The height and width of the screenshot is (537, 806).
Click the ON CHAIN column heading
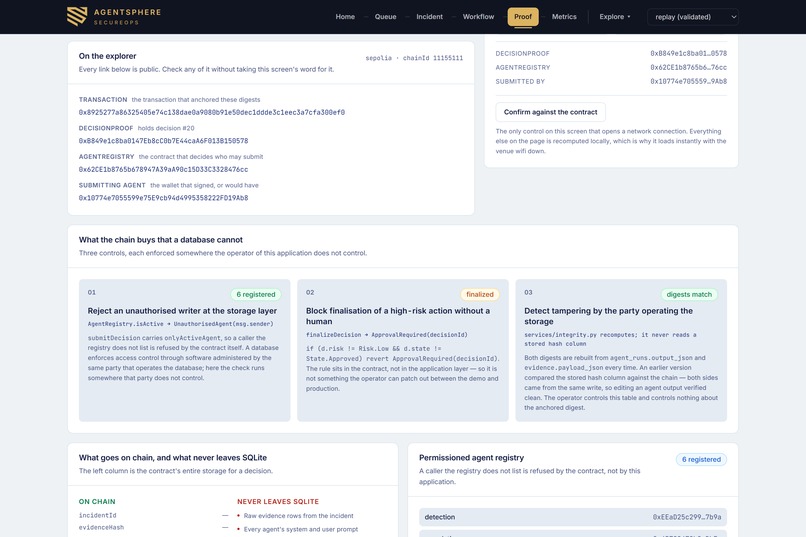click(97, 502)
